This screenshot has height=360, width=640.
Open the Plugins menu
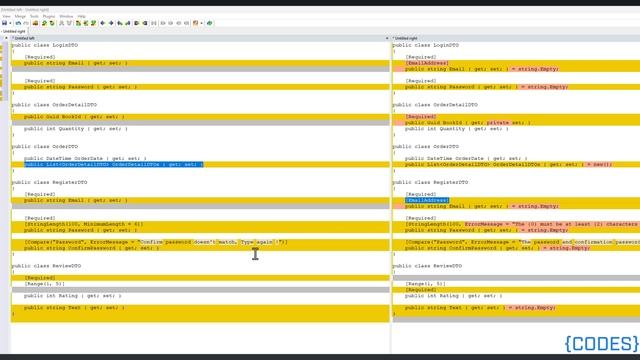[49, 16]
